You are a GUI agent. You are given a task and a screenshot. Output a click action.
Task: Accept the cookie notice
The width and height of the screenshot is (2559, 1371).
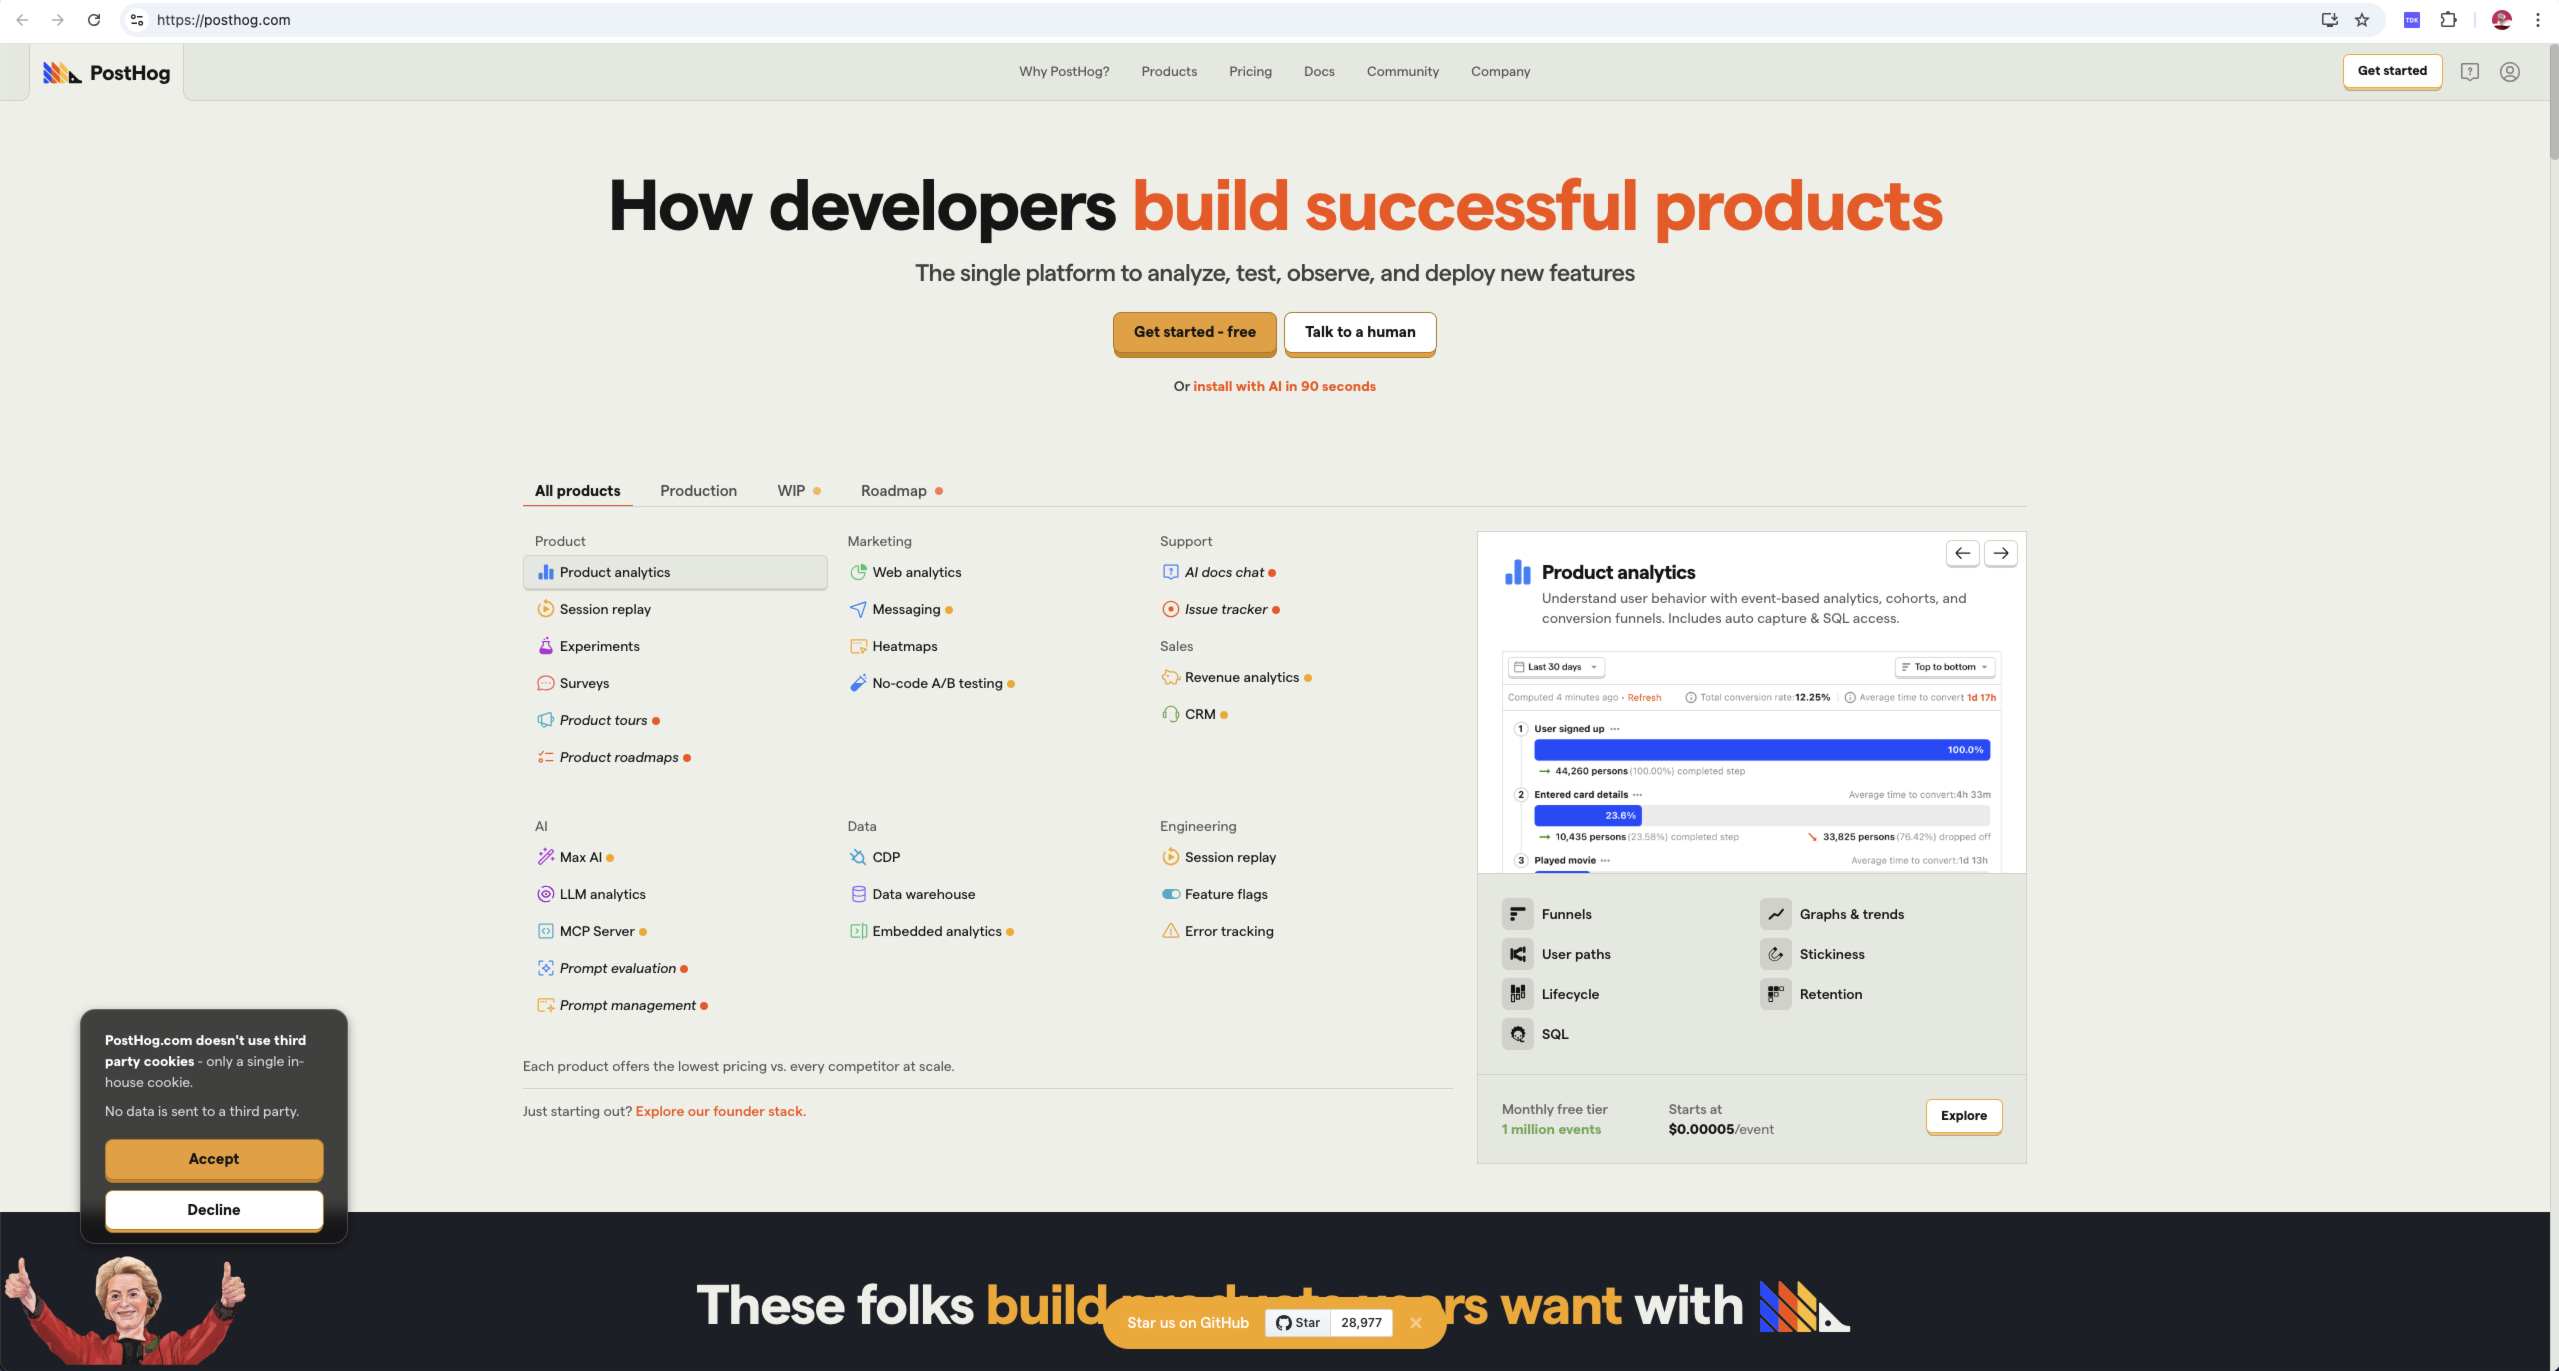pyautogui.click(x=214, y=1159)
